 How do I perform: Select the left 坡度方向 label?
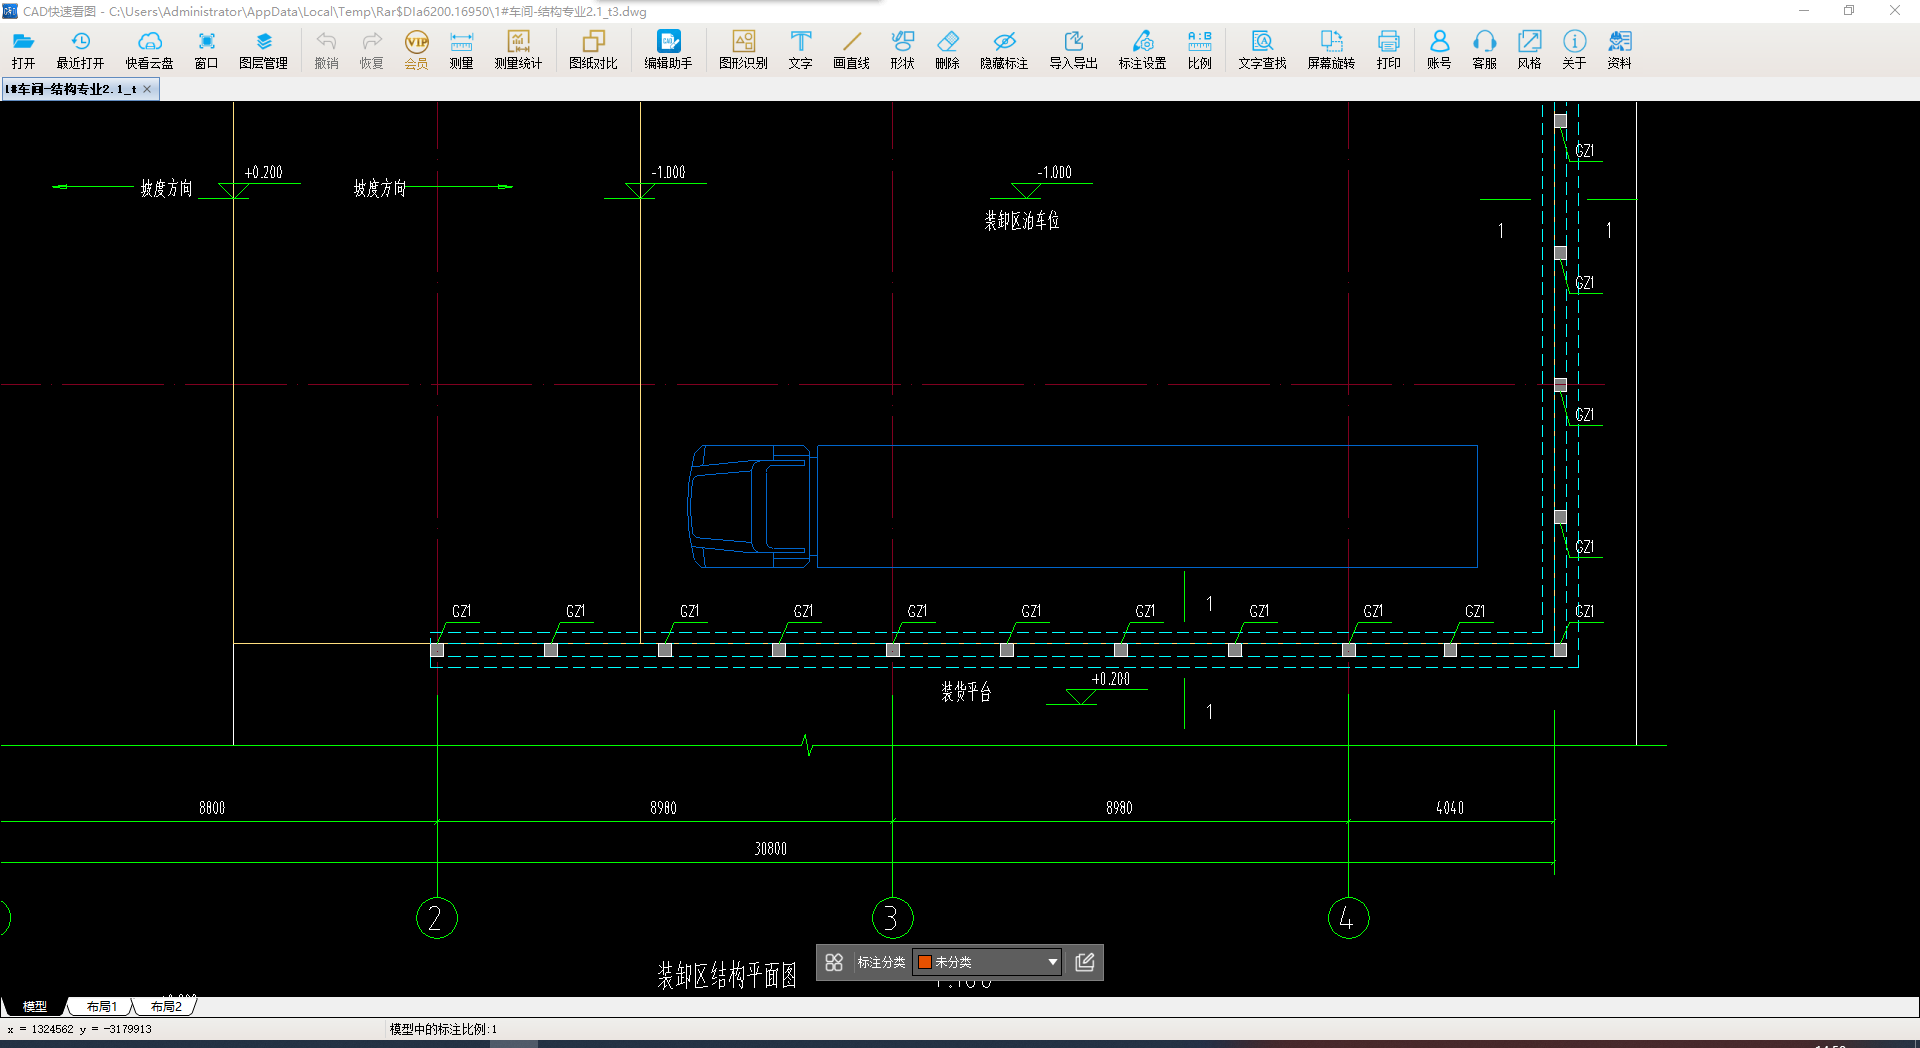[x=166, y=188]
